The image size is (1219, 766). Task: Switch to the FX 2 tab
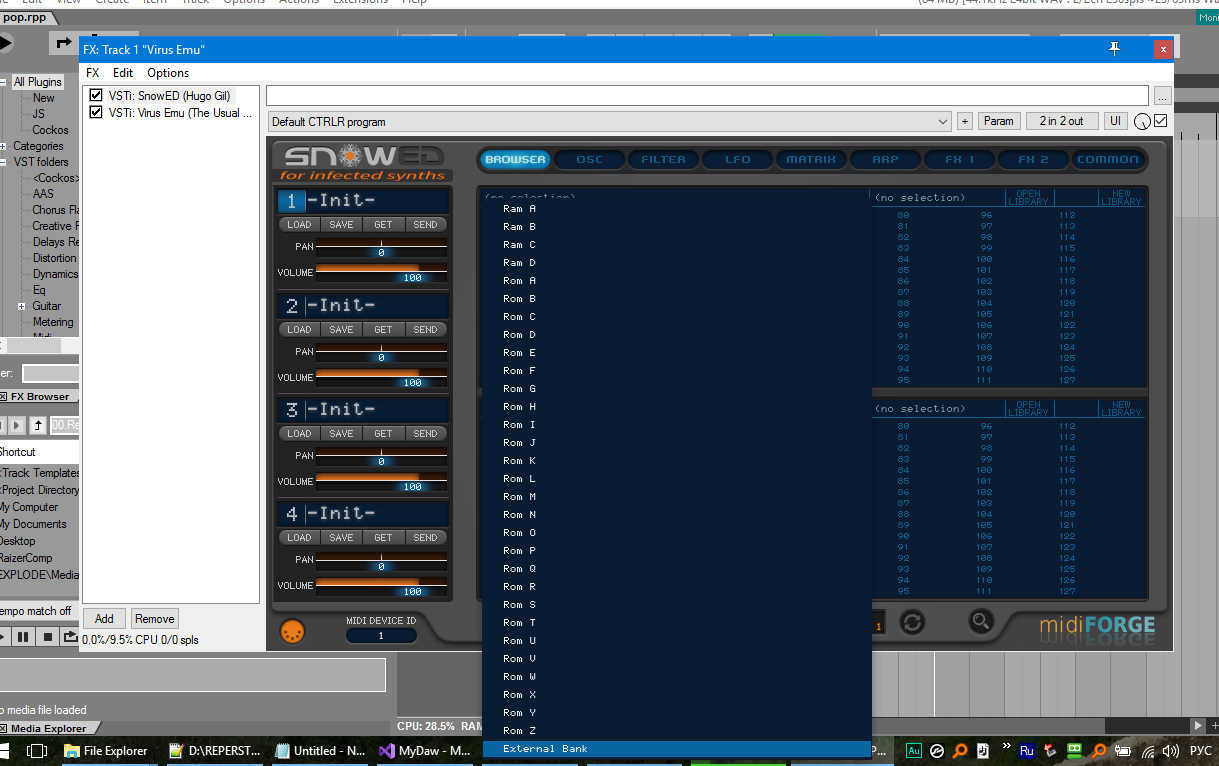pyautogui.click(x=1033, y=159)
